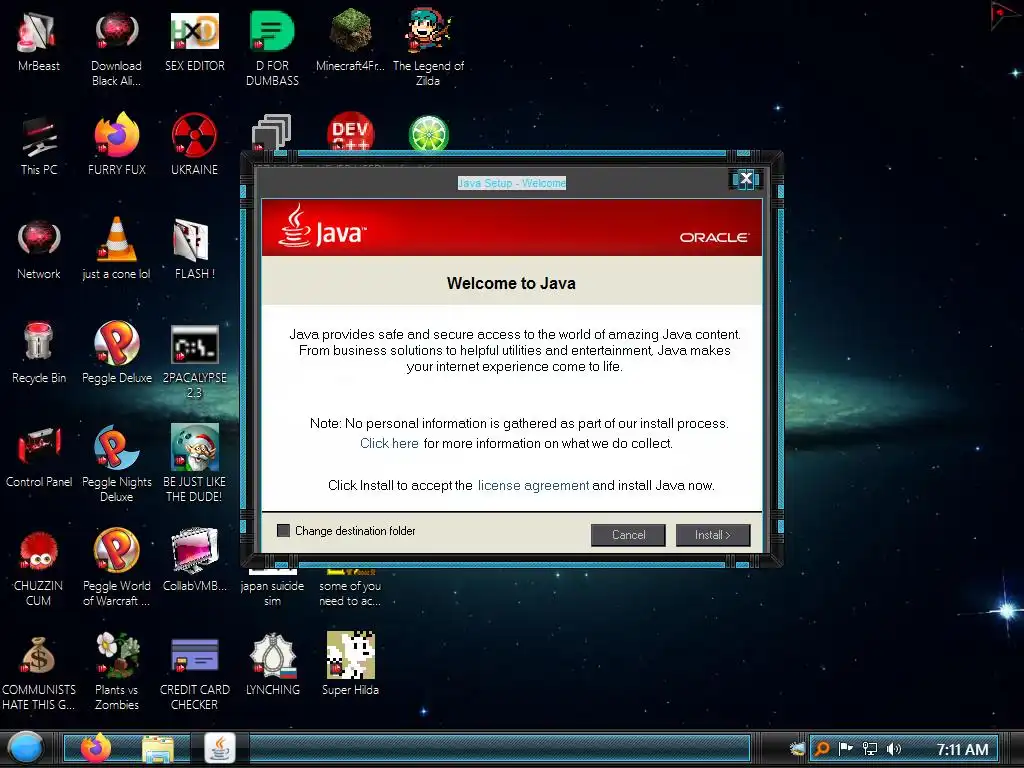Close the Java Setup dialog with X

746,178
